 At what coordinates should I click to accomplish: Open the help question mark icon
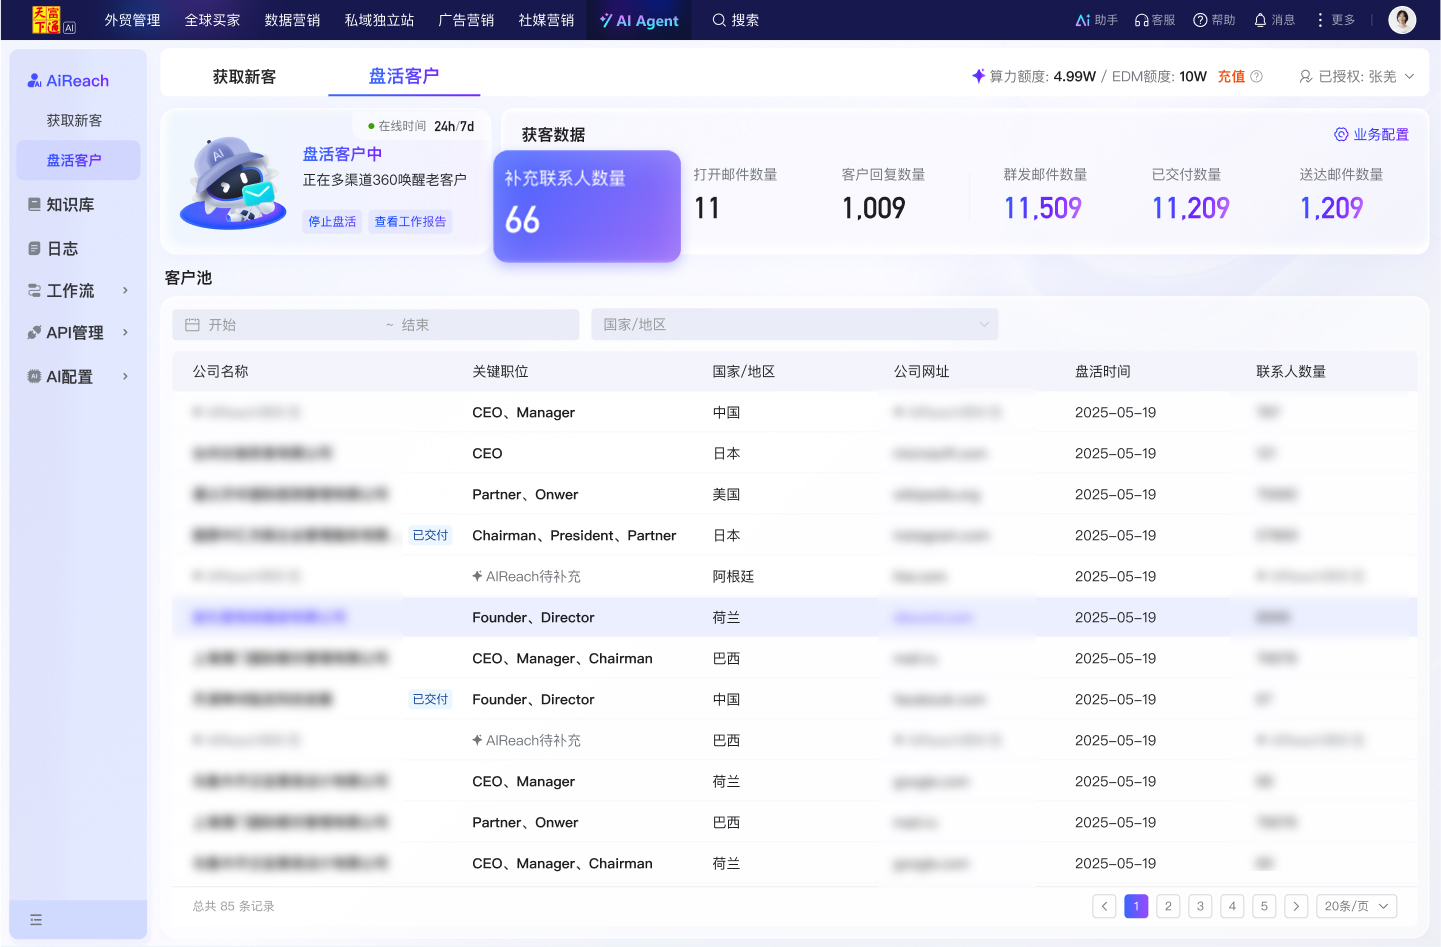1200,20
